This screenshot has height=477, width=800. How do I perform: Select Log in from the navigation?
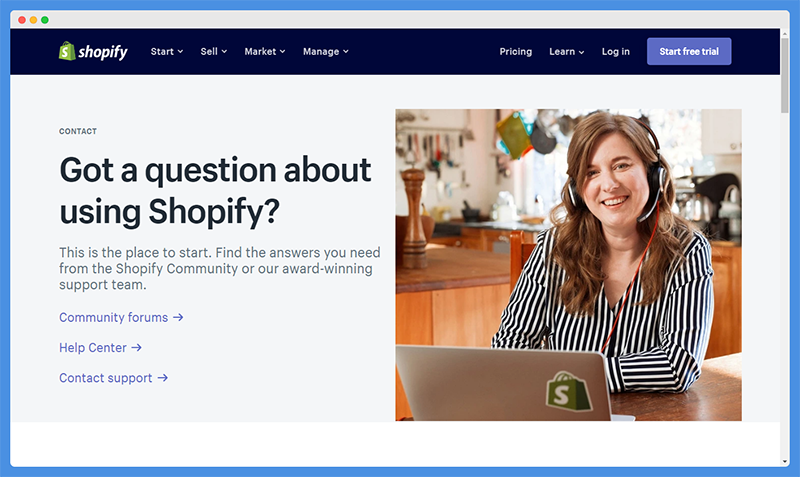tap(615, 52)
